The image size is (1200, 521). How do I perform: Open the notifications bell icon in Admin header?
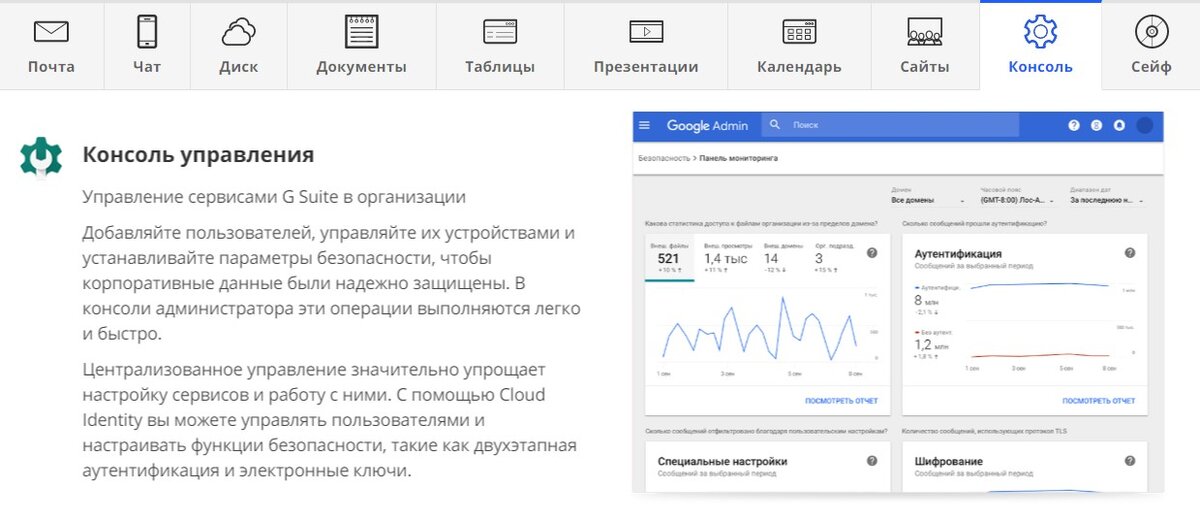1119,125
